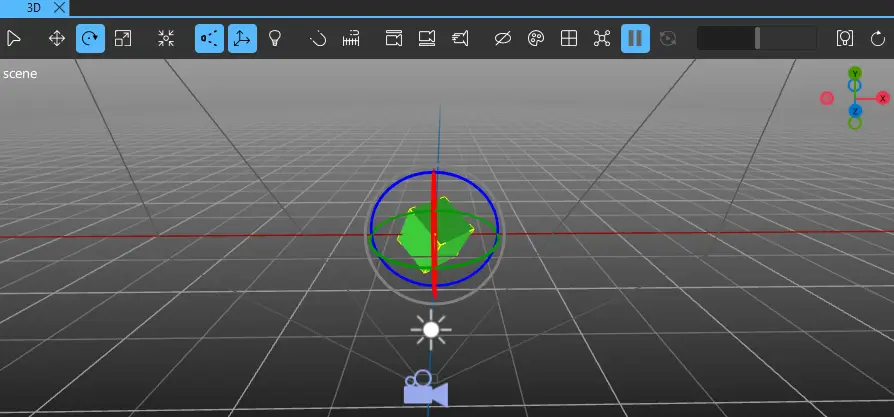Image resolution: width=894 pixels, height=417 pixels.
Task: Click the crossed-out eye visibility icon
Action: click(503, 39)
